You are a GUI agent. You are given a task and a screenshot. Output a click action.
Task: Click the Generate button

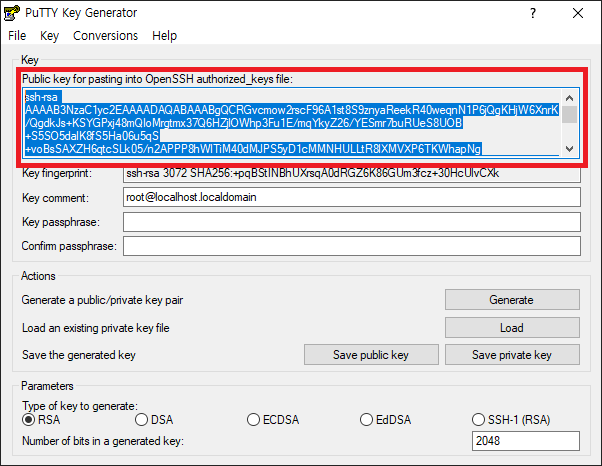tap(512, 299)
